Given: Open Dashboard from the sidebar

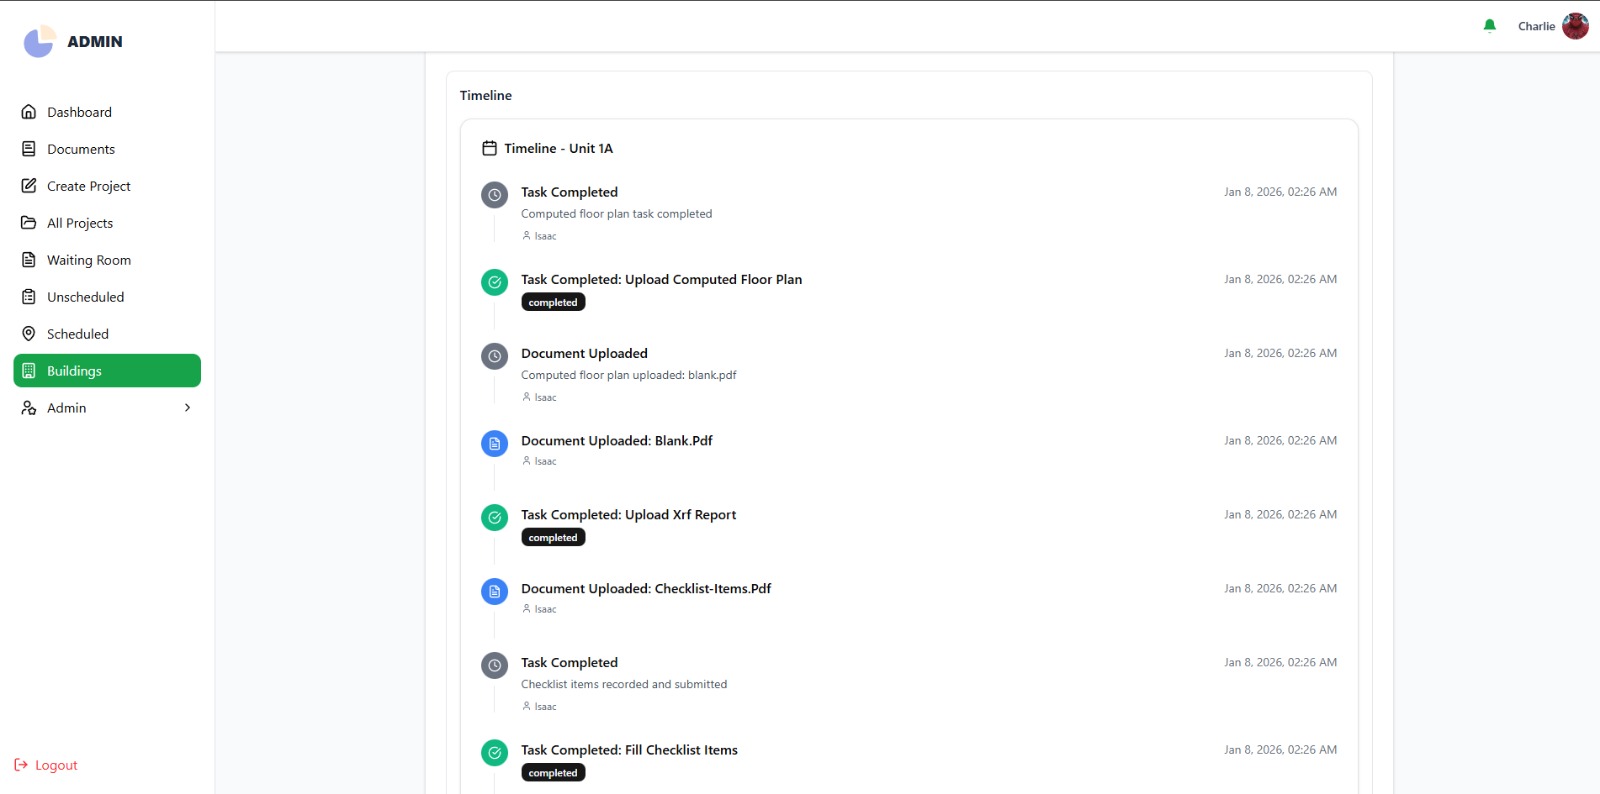Looking at the screenshot, I should tap(107, 112).
